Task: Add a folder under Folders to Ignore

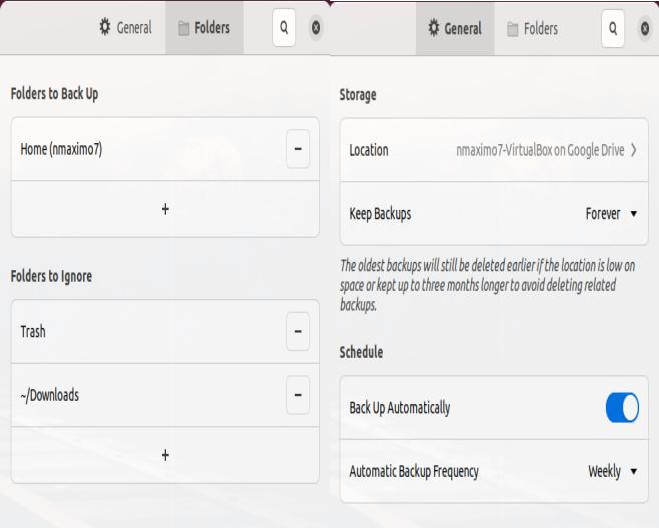Action: [165, 455]
